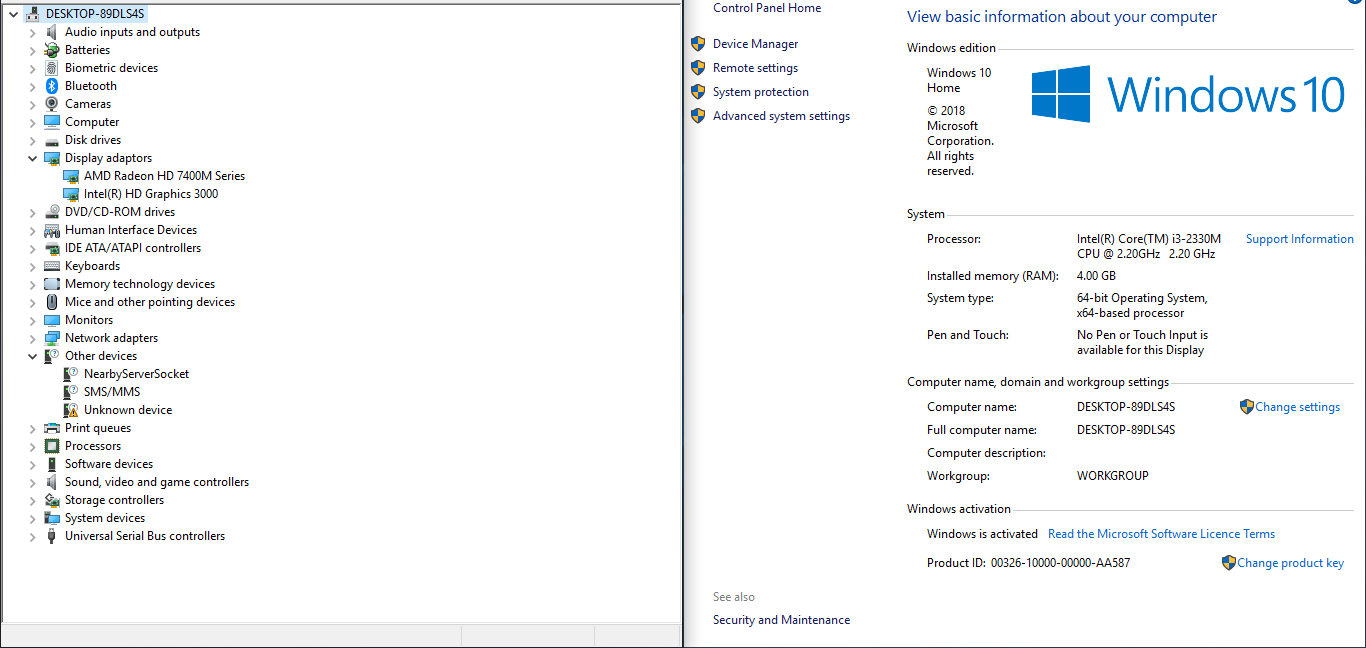Viewport: 1366px width, 648px height.
Task: Click the Sound, video and game controllers icon
Action: coord(52,482)
